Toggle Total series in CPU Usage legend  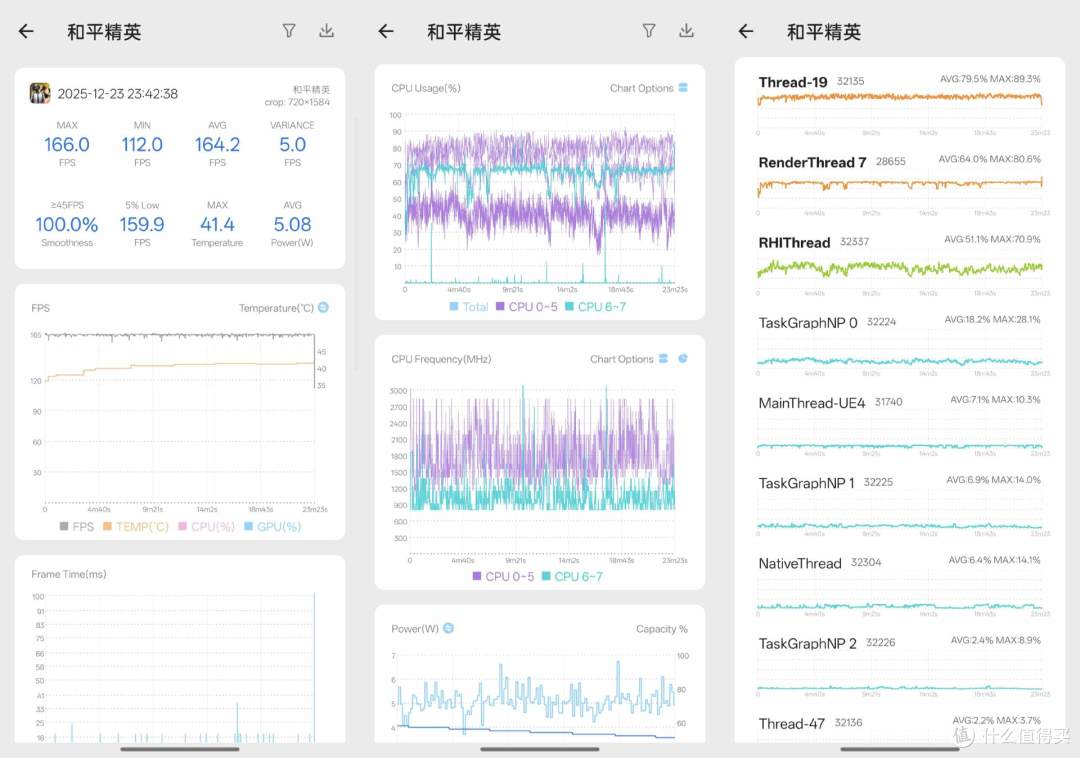469,306
